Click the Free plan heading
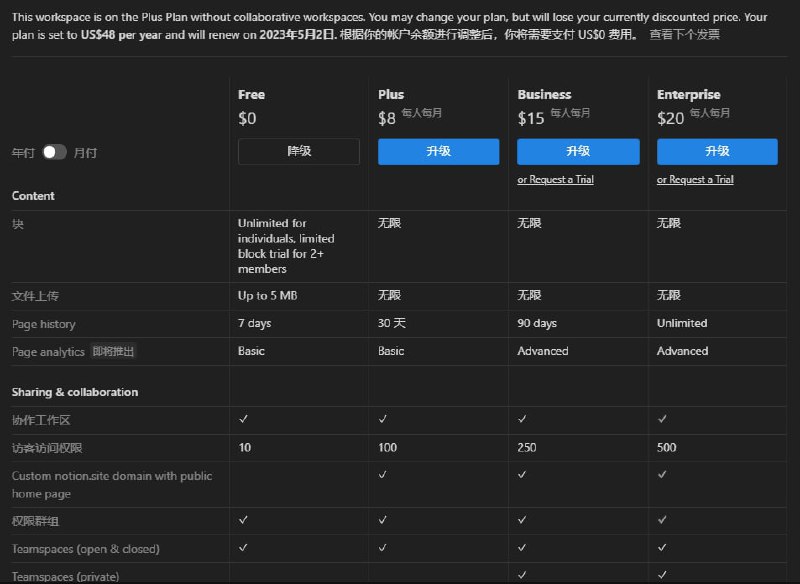The width and height of the screenshot is (800, 584). point(252,94)
